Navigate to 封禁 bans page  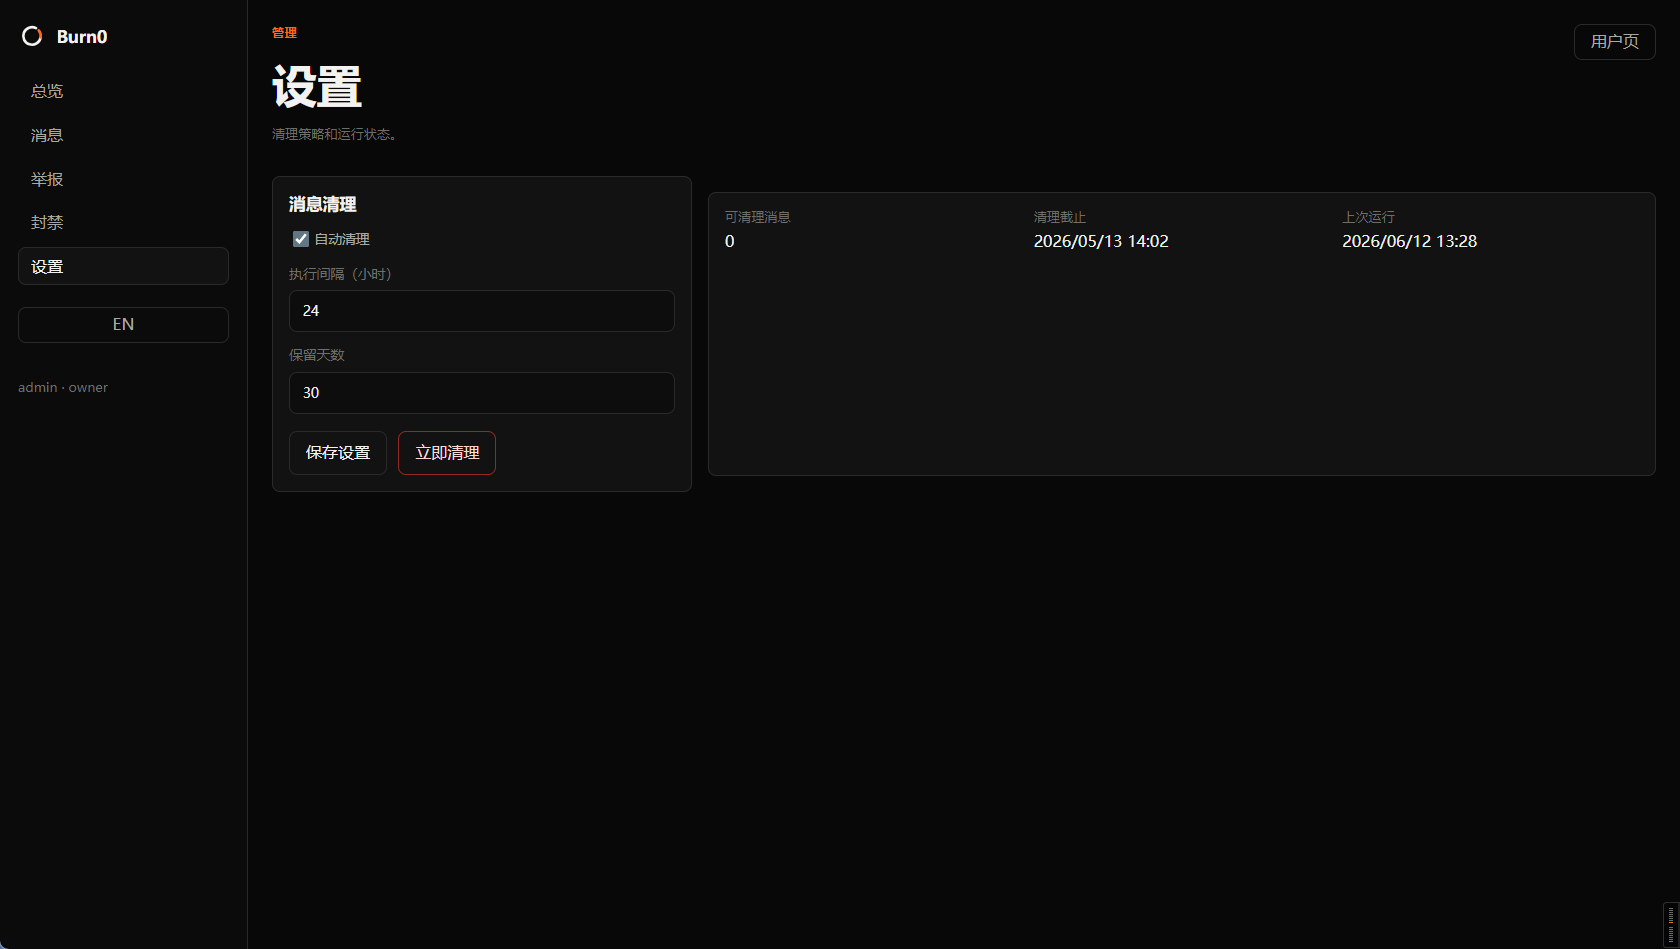click(x=123, y=222)
